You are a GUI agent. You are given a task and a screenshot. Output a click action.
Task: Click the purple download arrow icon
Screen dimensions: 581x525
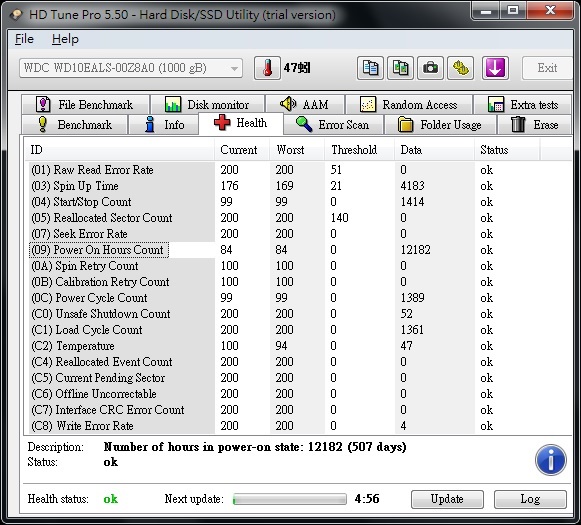(x=495, y=68)
